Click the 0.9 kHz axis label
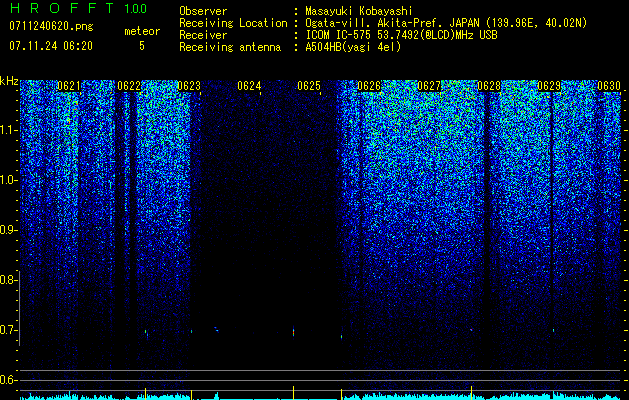The height and width of the screenshot is (400, 629). pyautogui.click(x=9, y=230)
